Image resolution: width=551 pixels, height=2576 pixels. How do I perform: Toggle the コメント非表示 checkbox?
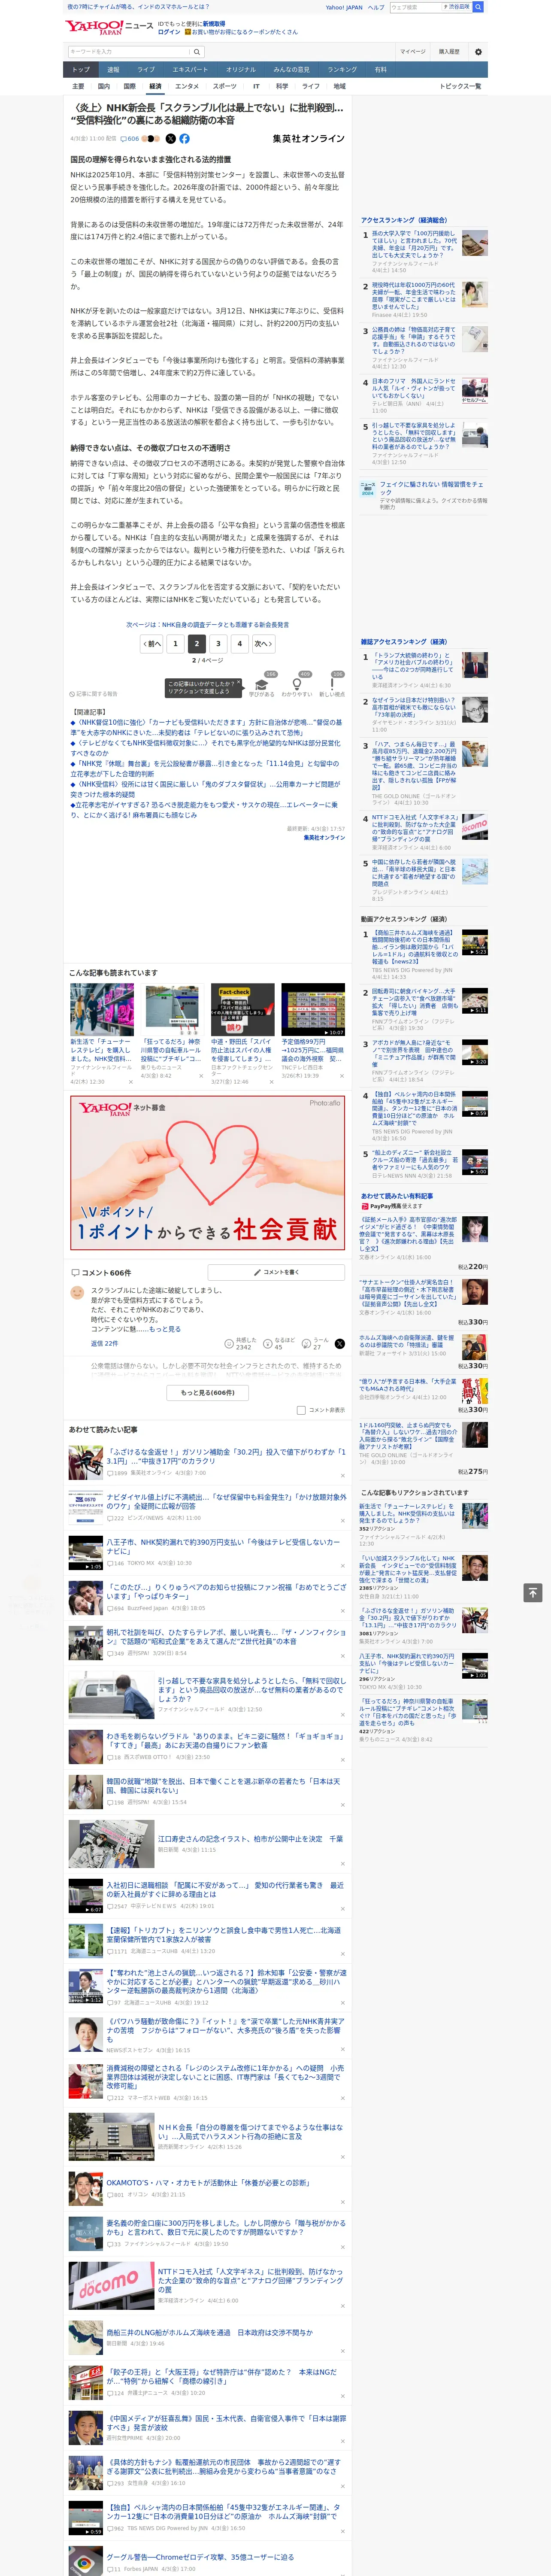[301, 1410]
